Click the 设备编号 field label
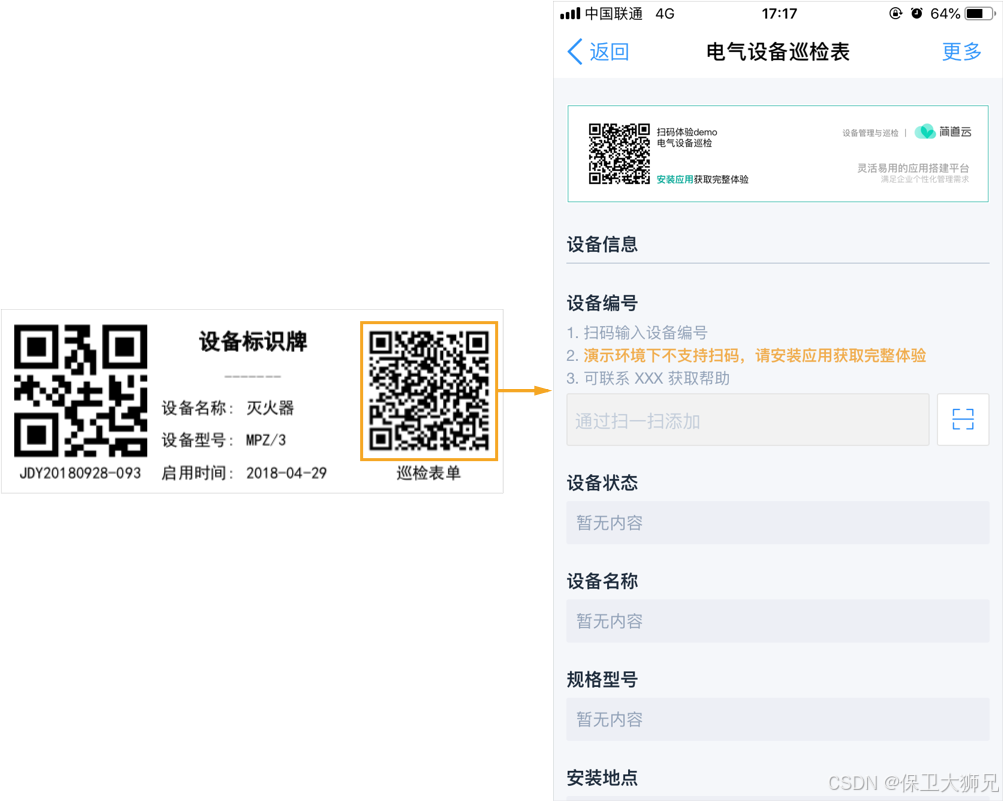The height and width of the screenshot is (801, 1003). point(602,303)
